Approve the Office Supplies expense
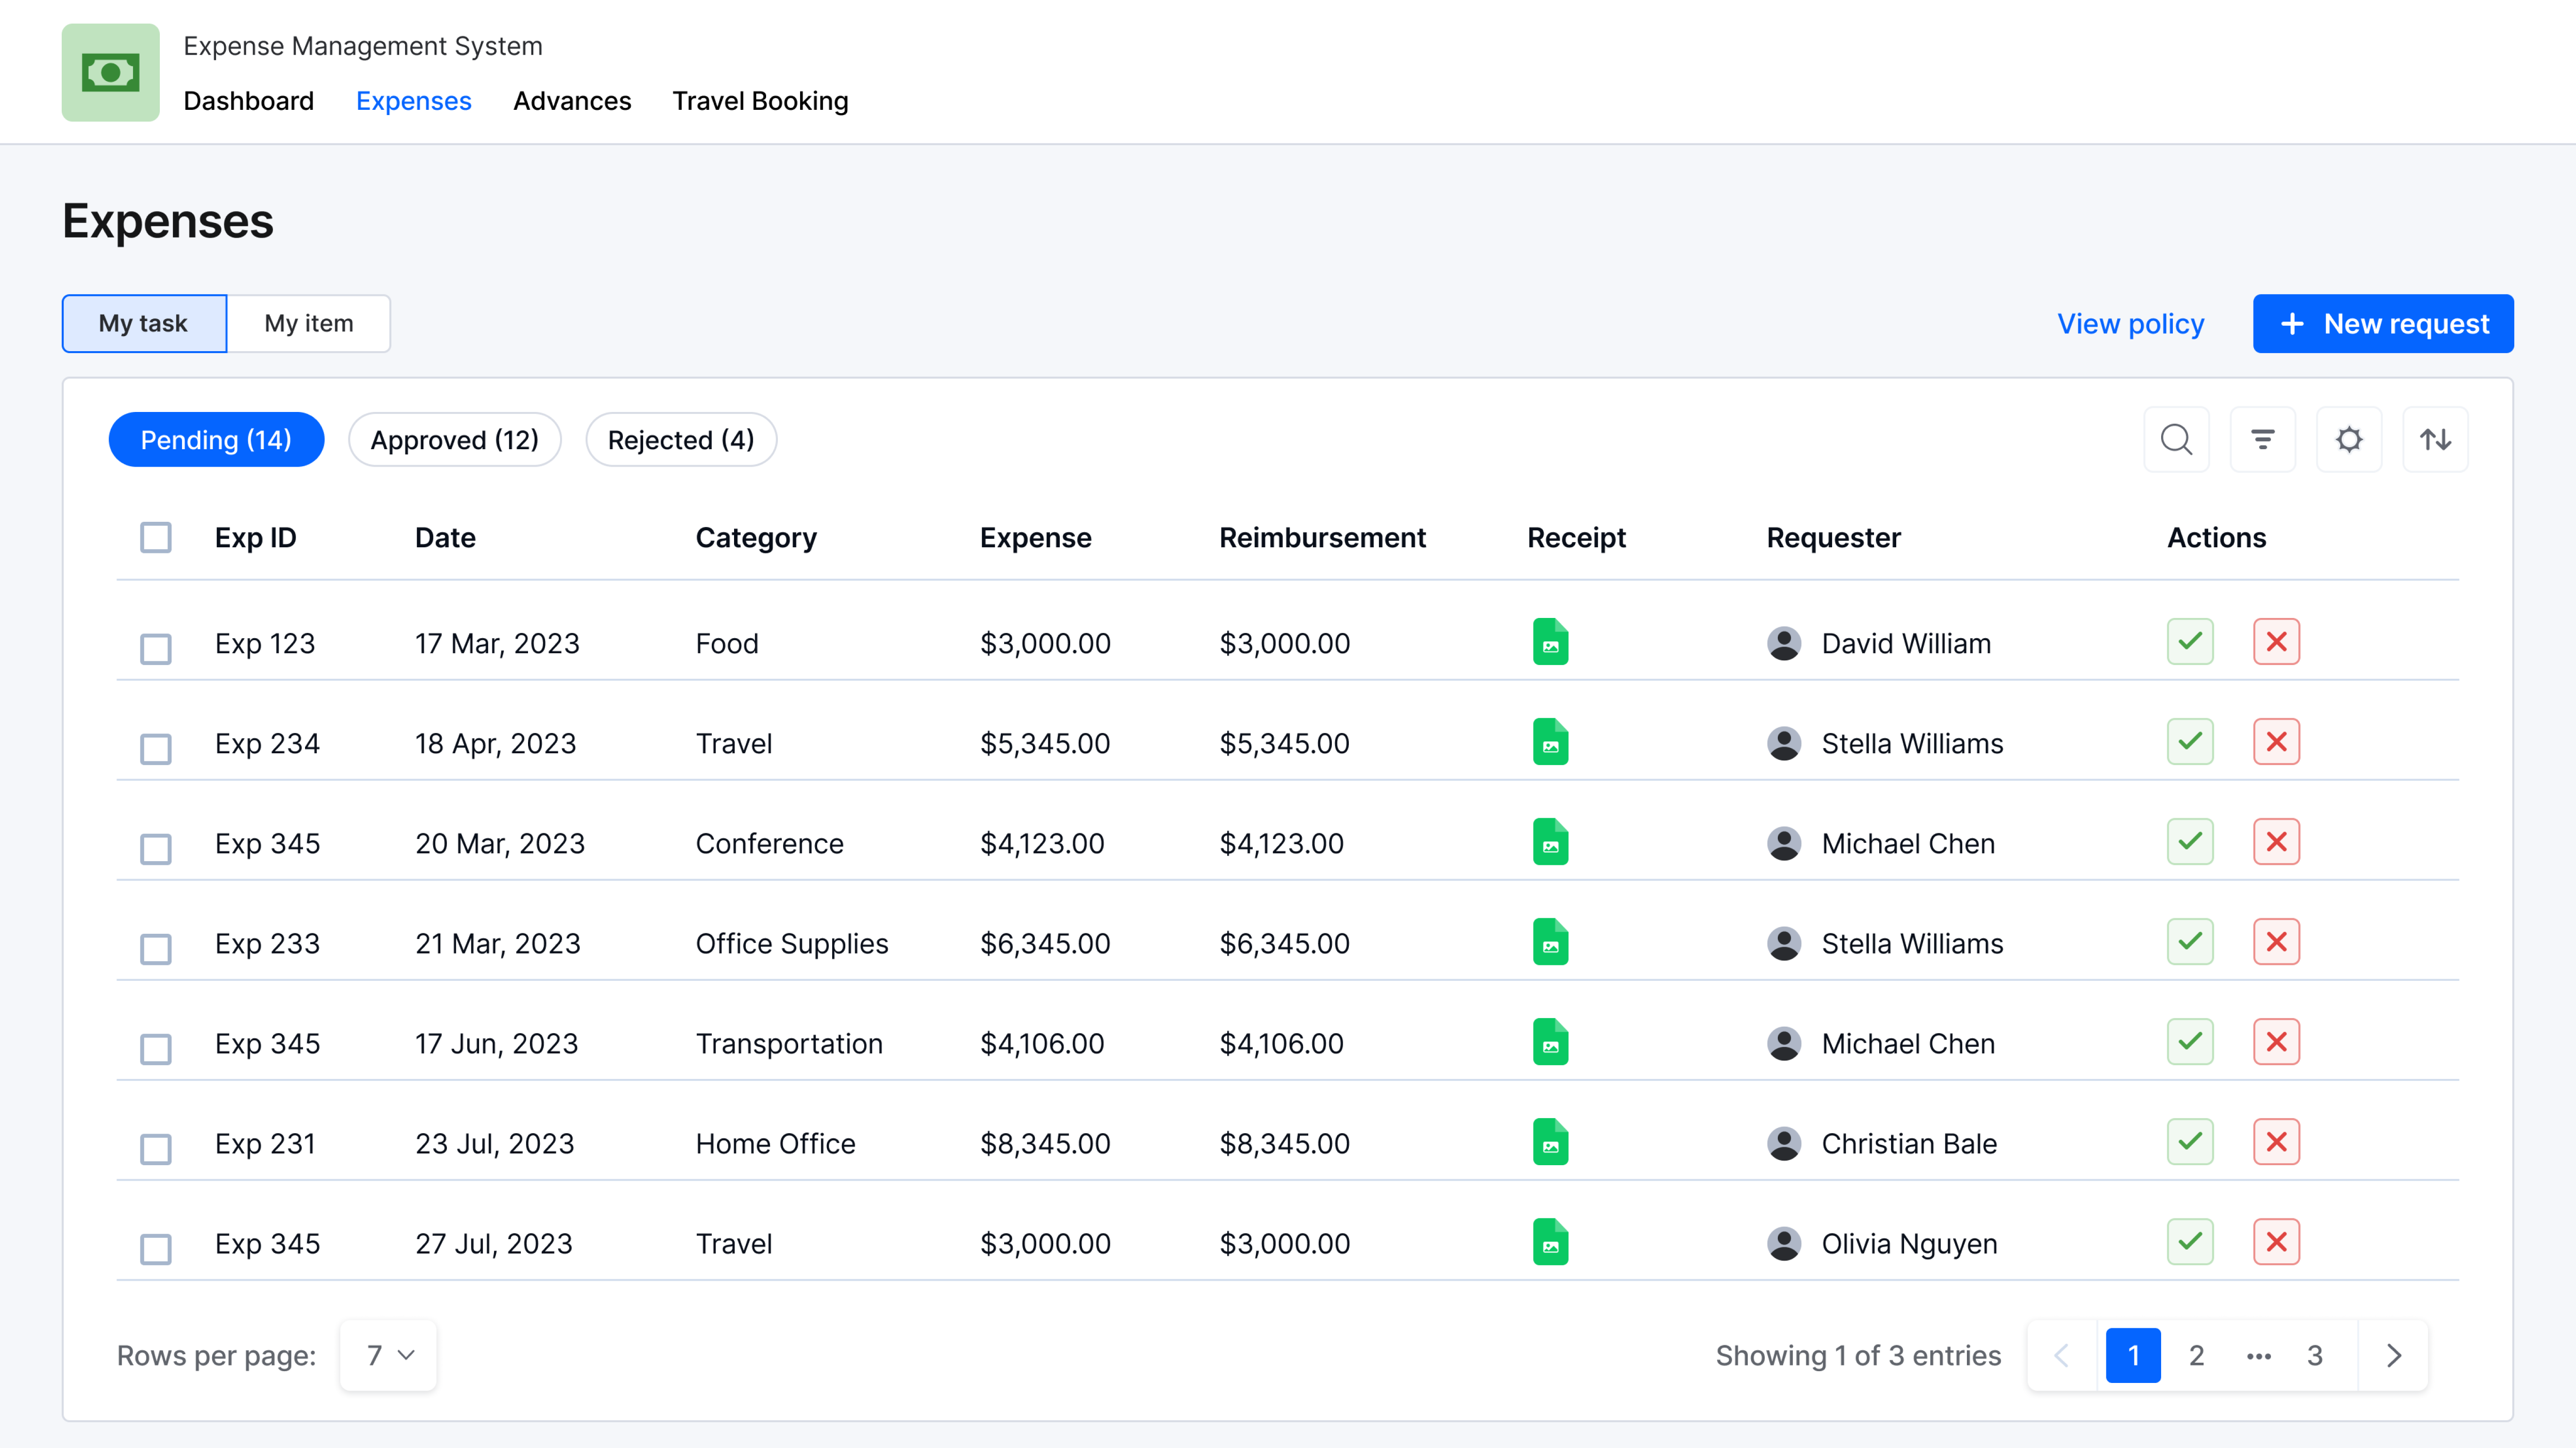The image size is (2576, 1448). (2190, 942)
